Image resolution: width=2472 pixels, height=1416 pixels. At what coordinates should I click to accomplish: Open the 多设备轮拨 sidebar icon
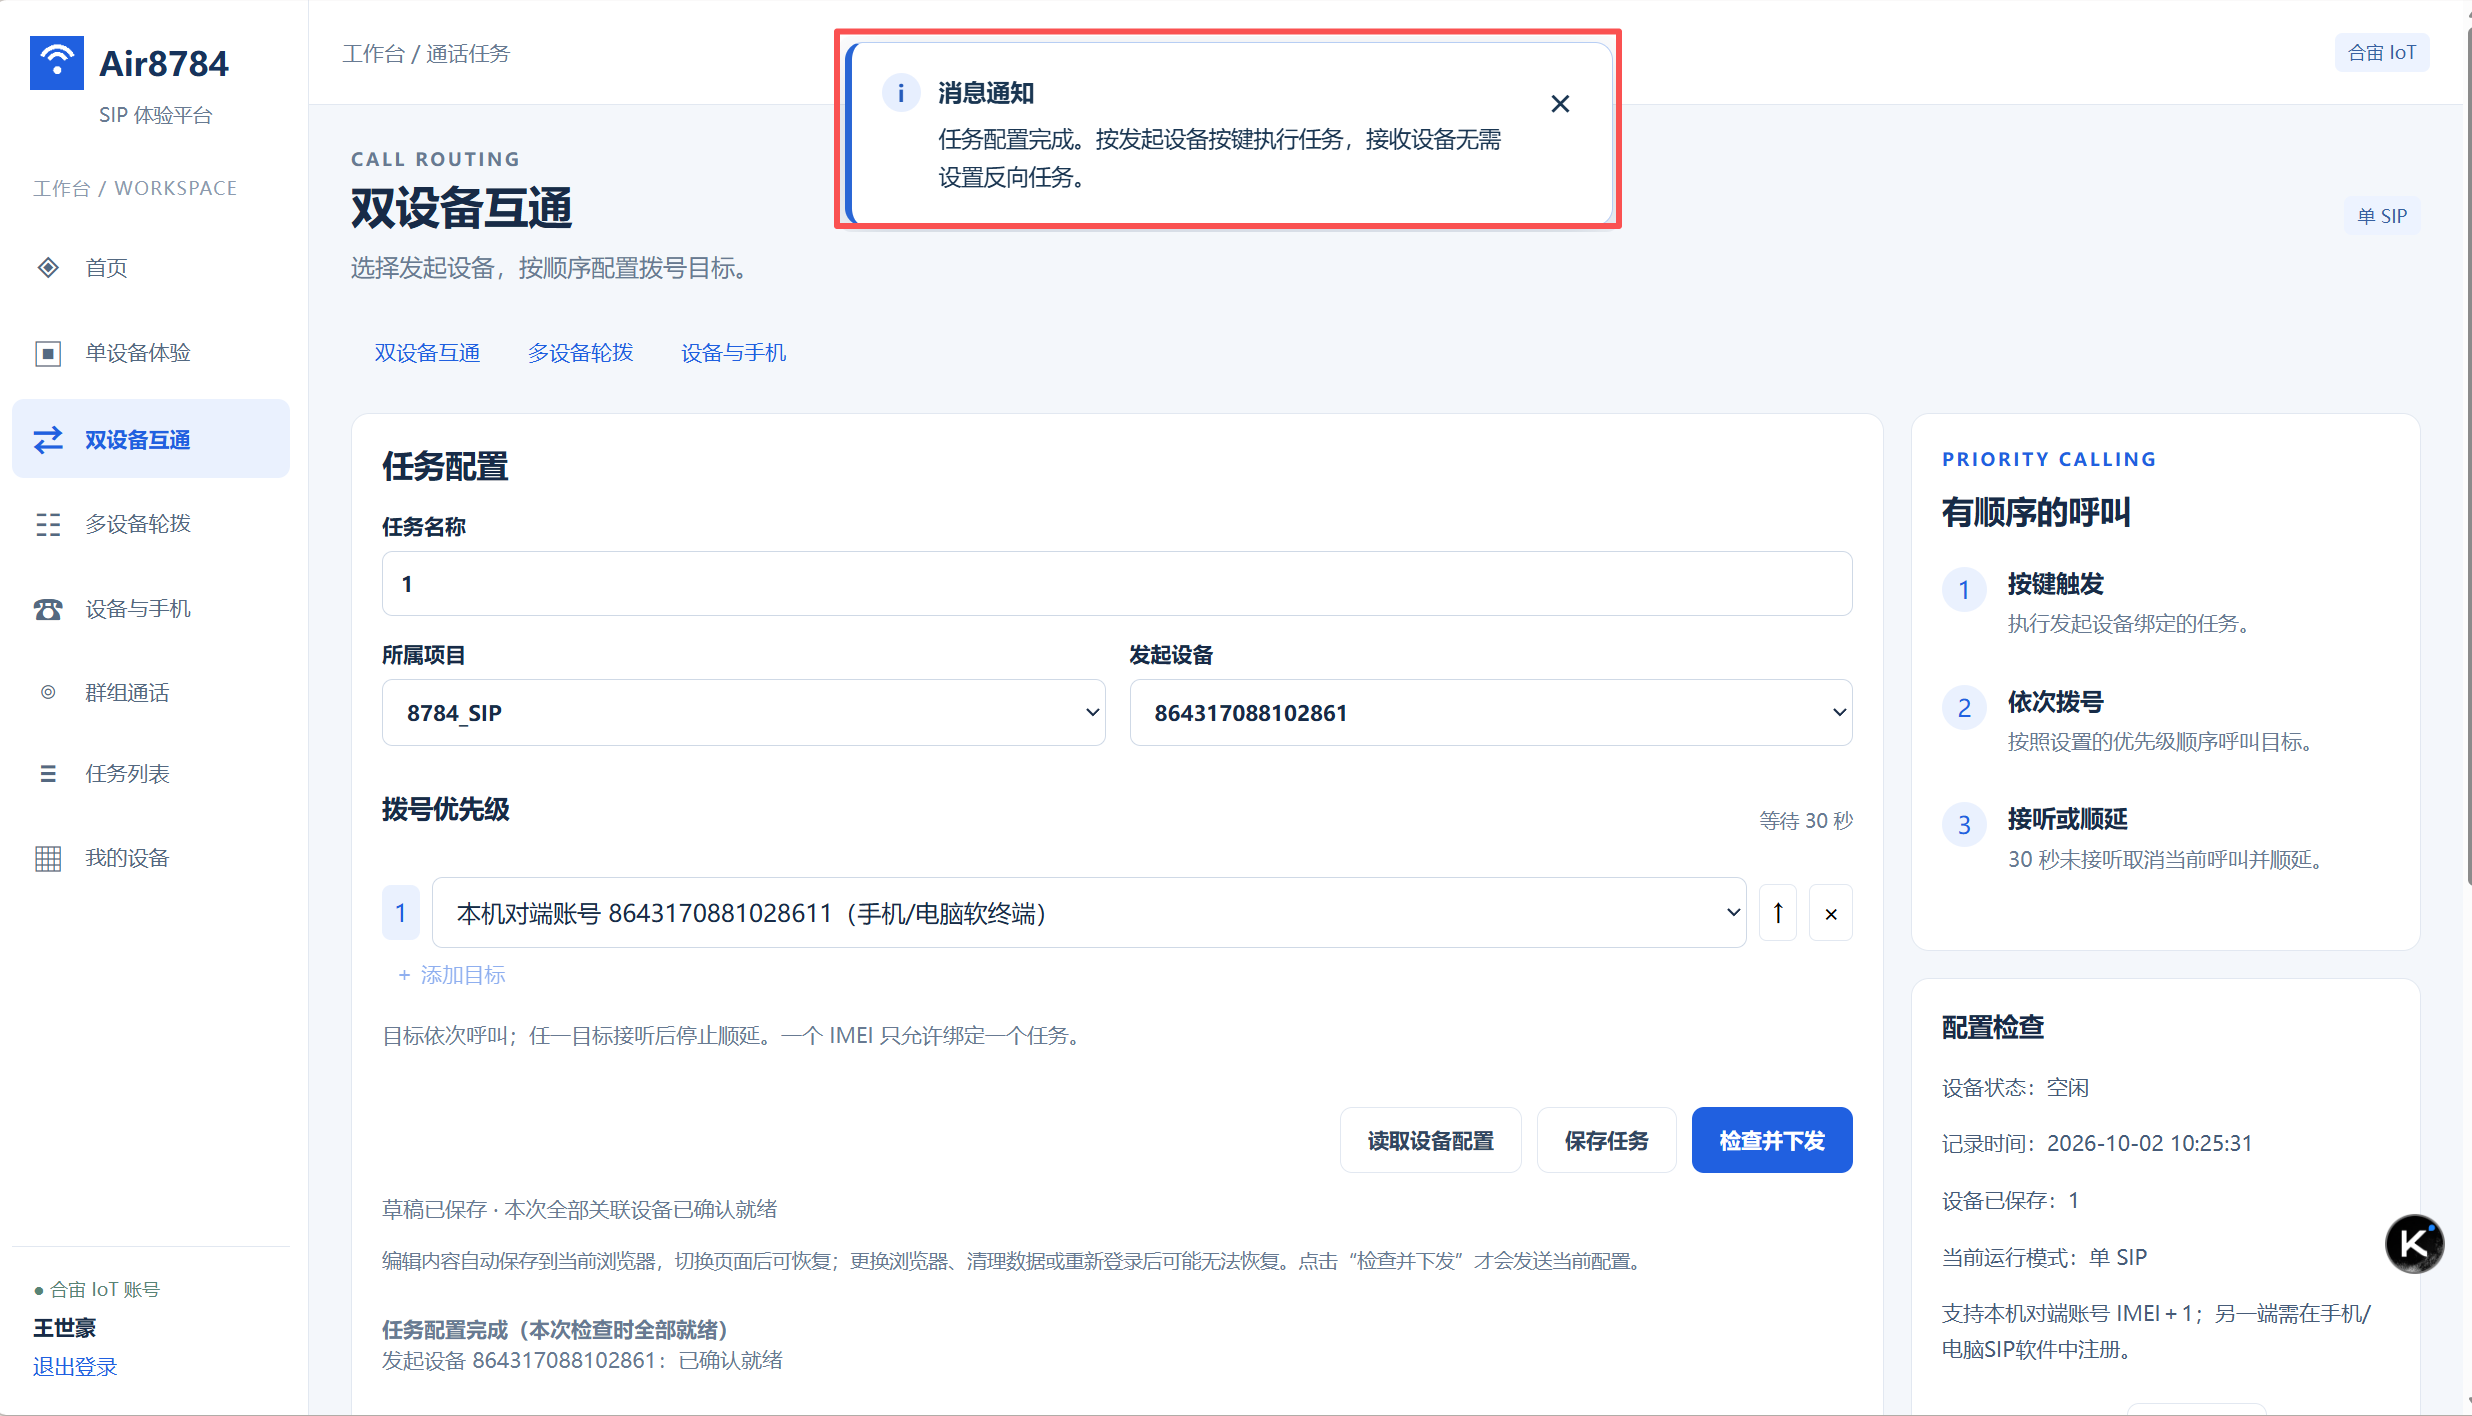(x=48, y=524)
